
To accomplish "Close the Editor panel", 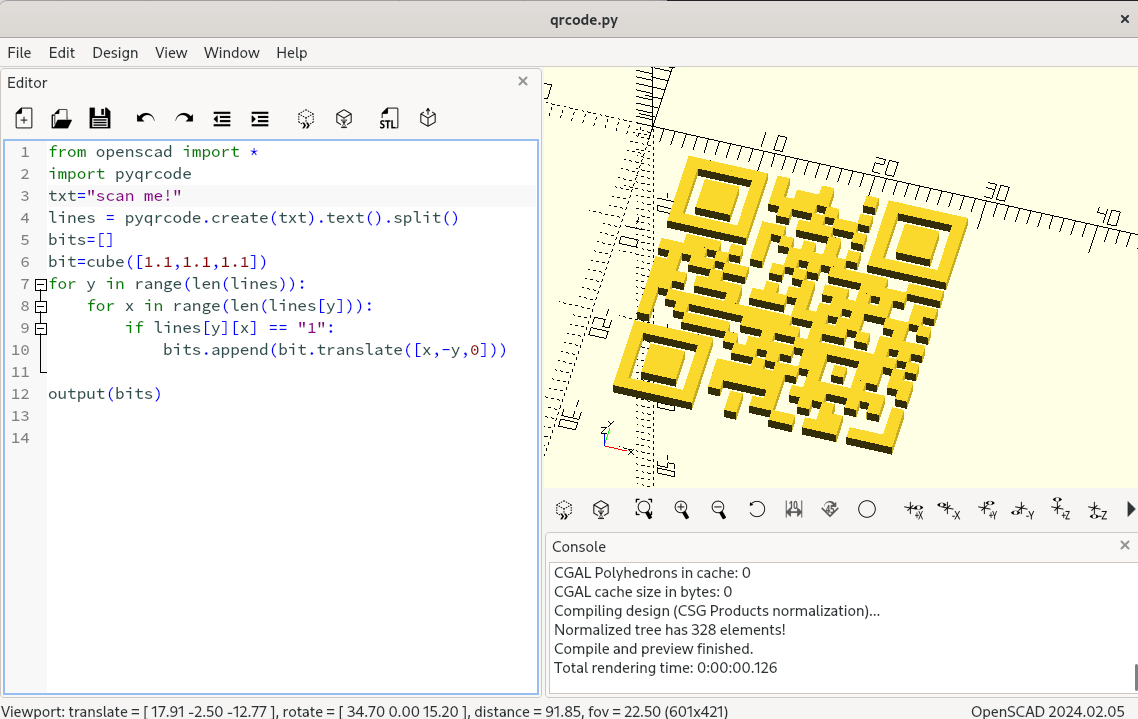I will point(523,82).
